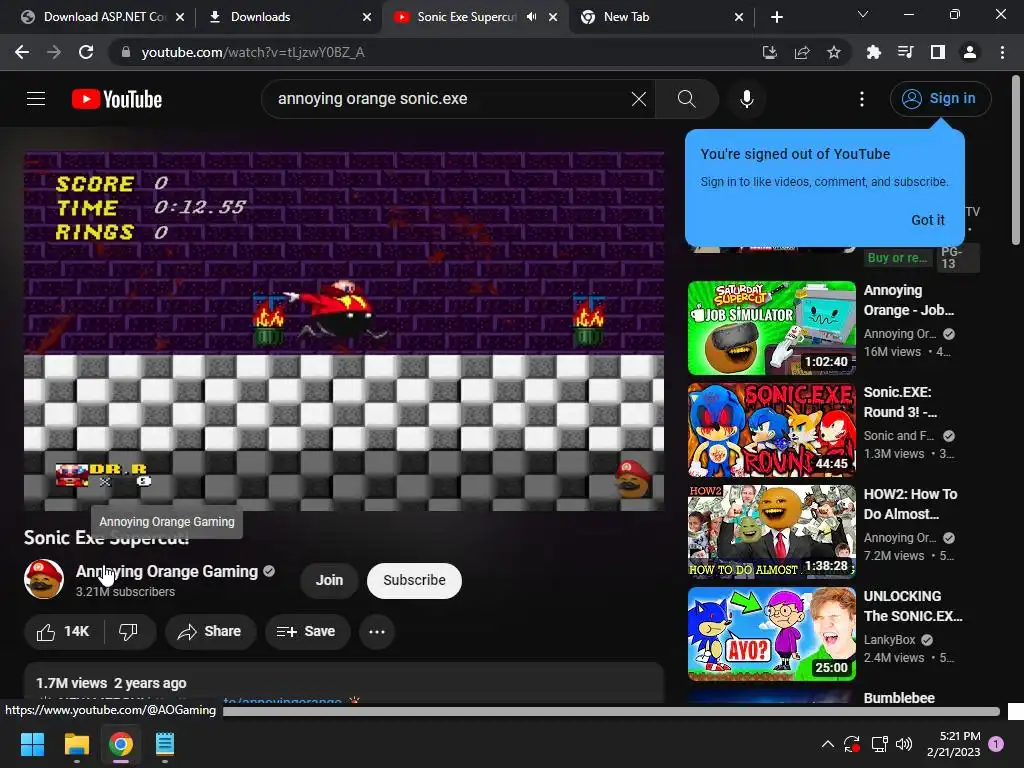Screen dimensions: 1024x768
Task: Bookmark this page with the star
Action: coord(834,52)
